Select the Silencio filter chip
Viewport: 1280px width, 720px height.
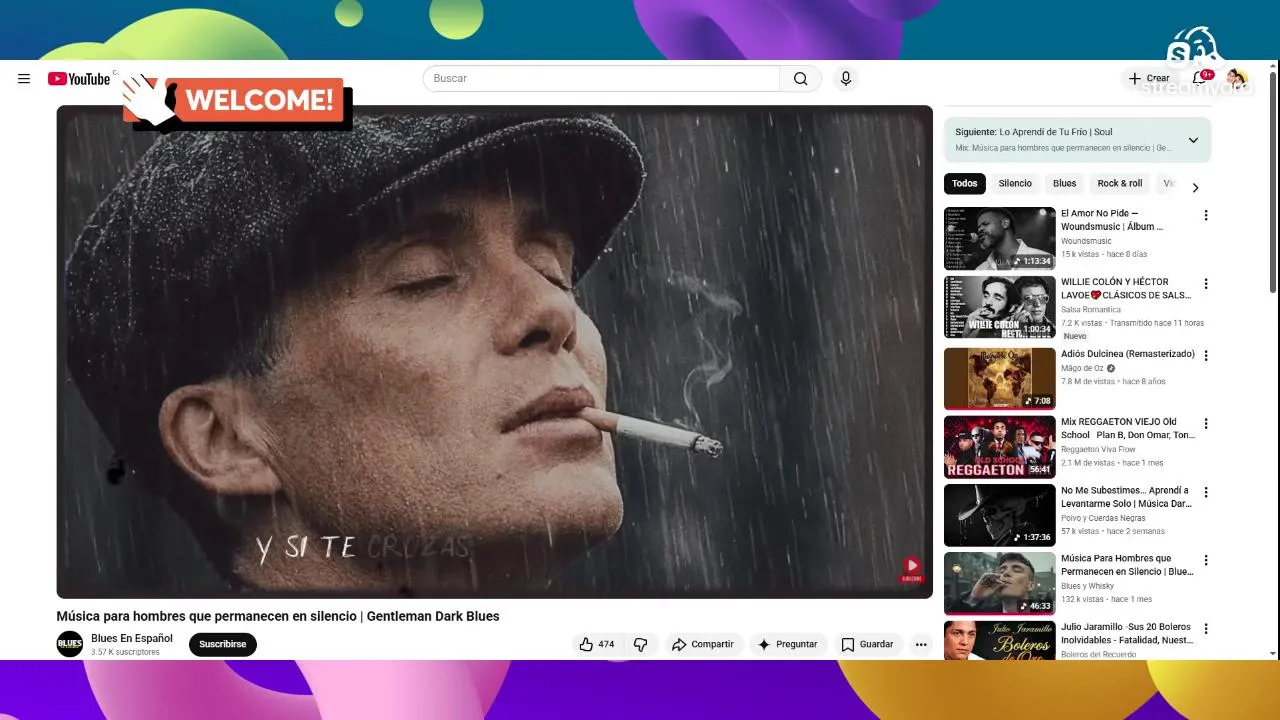pyautogui.click(x=1015, y=184)
